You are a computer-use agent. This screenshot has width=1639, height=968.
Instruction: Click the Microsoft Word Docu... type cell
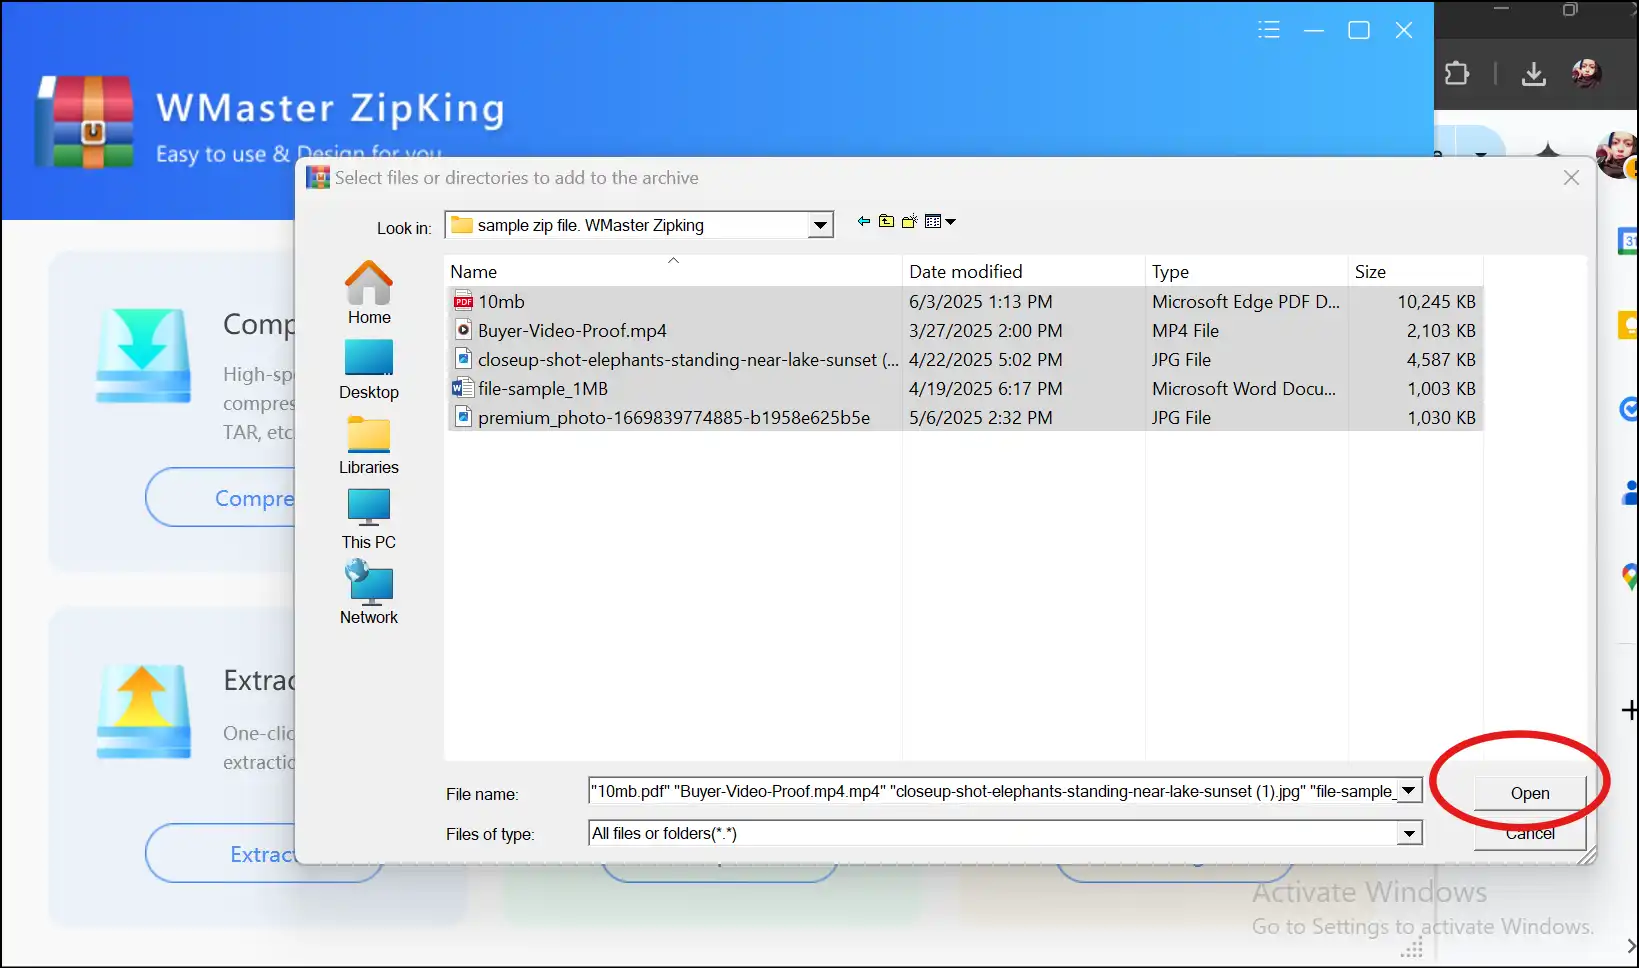1244,388
